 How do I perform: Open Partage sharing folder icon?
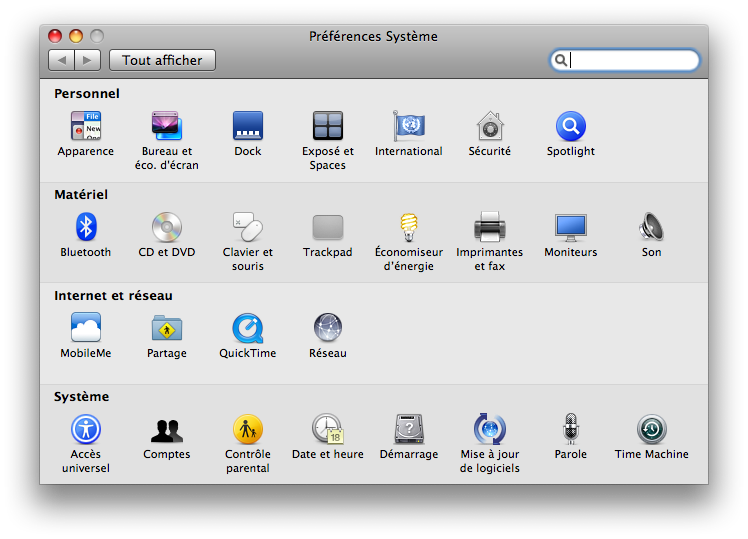(166, 328)
